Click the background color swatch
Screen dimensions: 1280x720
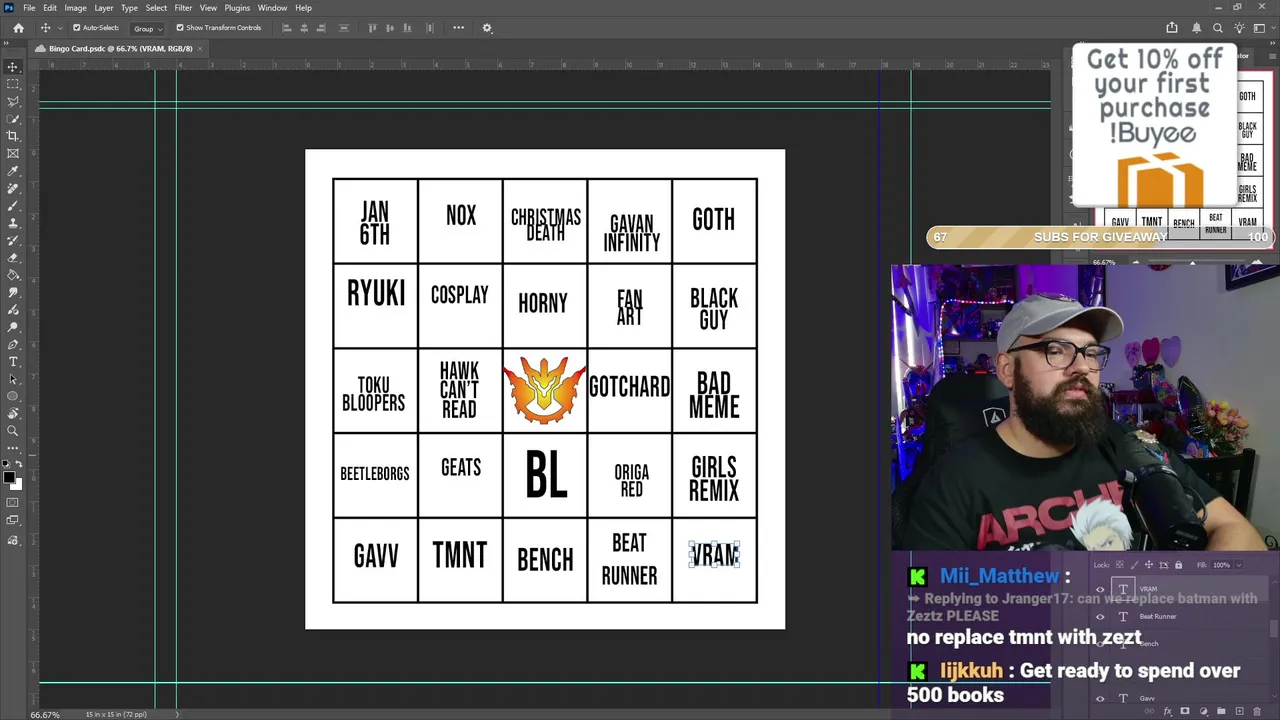tap(18, 485)
